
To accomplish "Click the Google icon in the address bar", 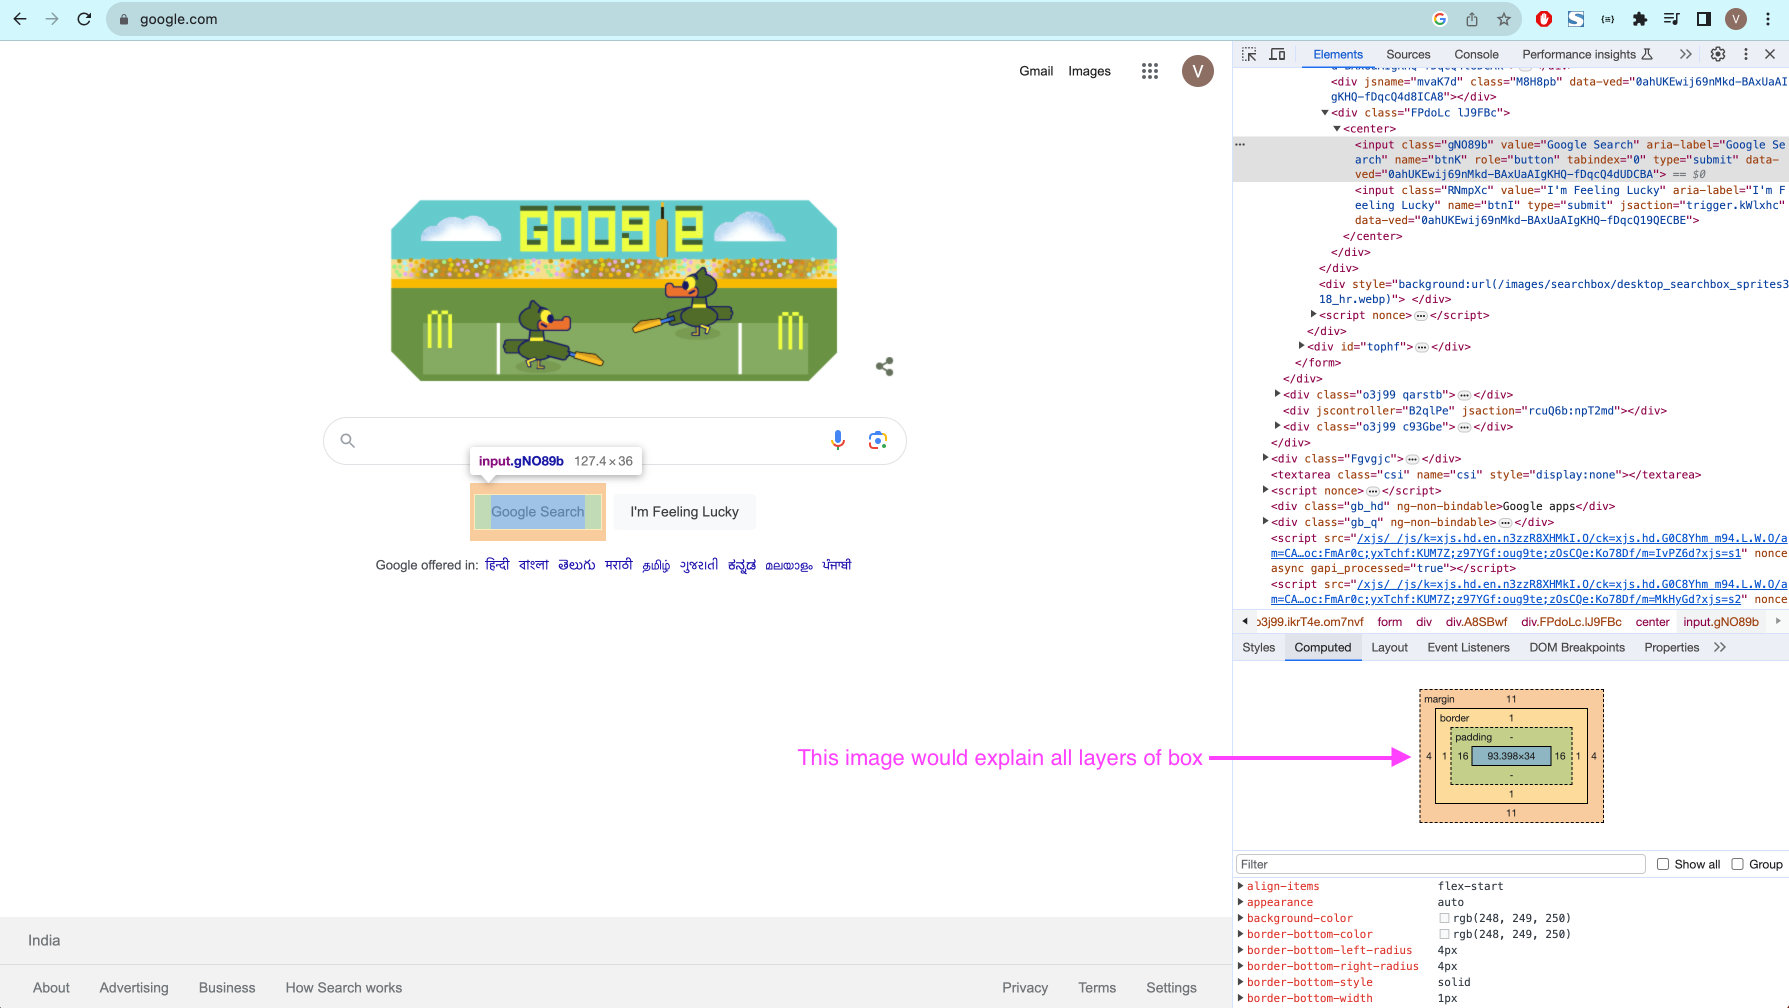I will [x=1440, y=19].
